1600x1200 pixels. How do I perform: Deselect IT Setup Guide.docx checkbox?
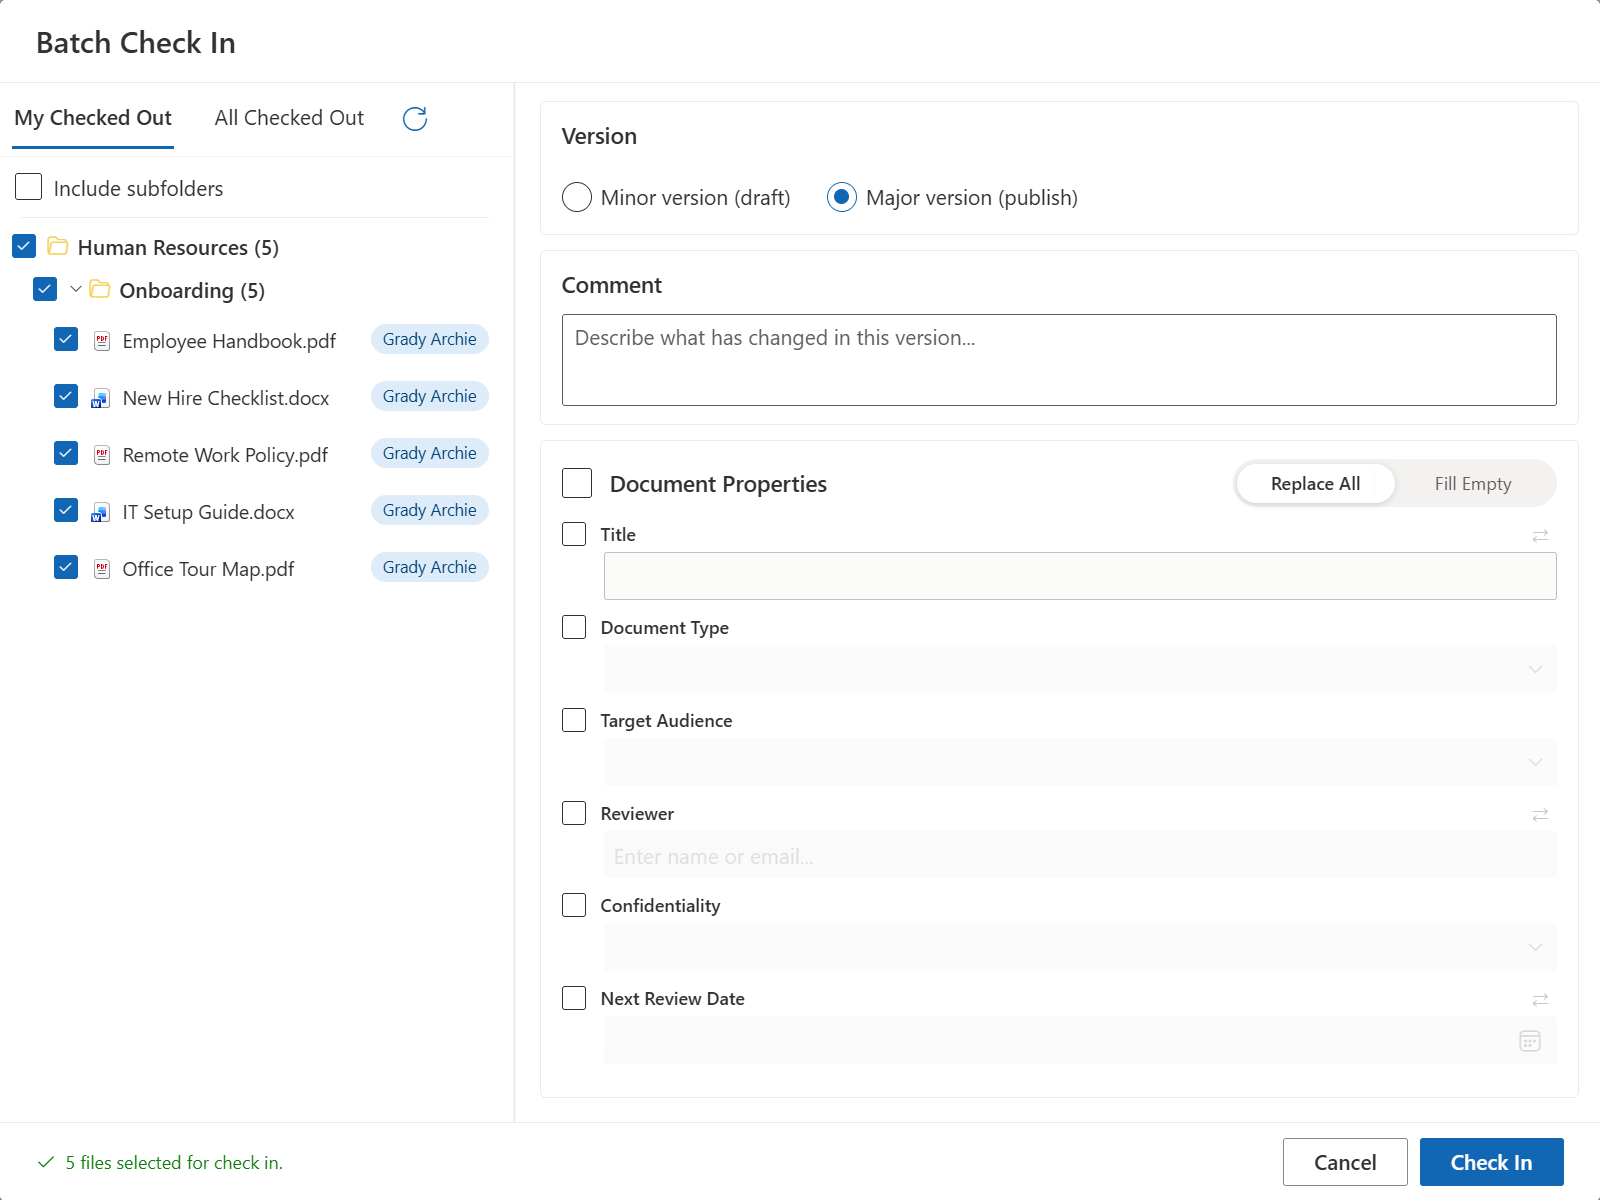coord(66,510)
